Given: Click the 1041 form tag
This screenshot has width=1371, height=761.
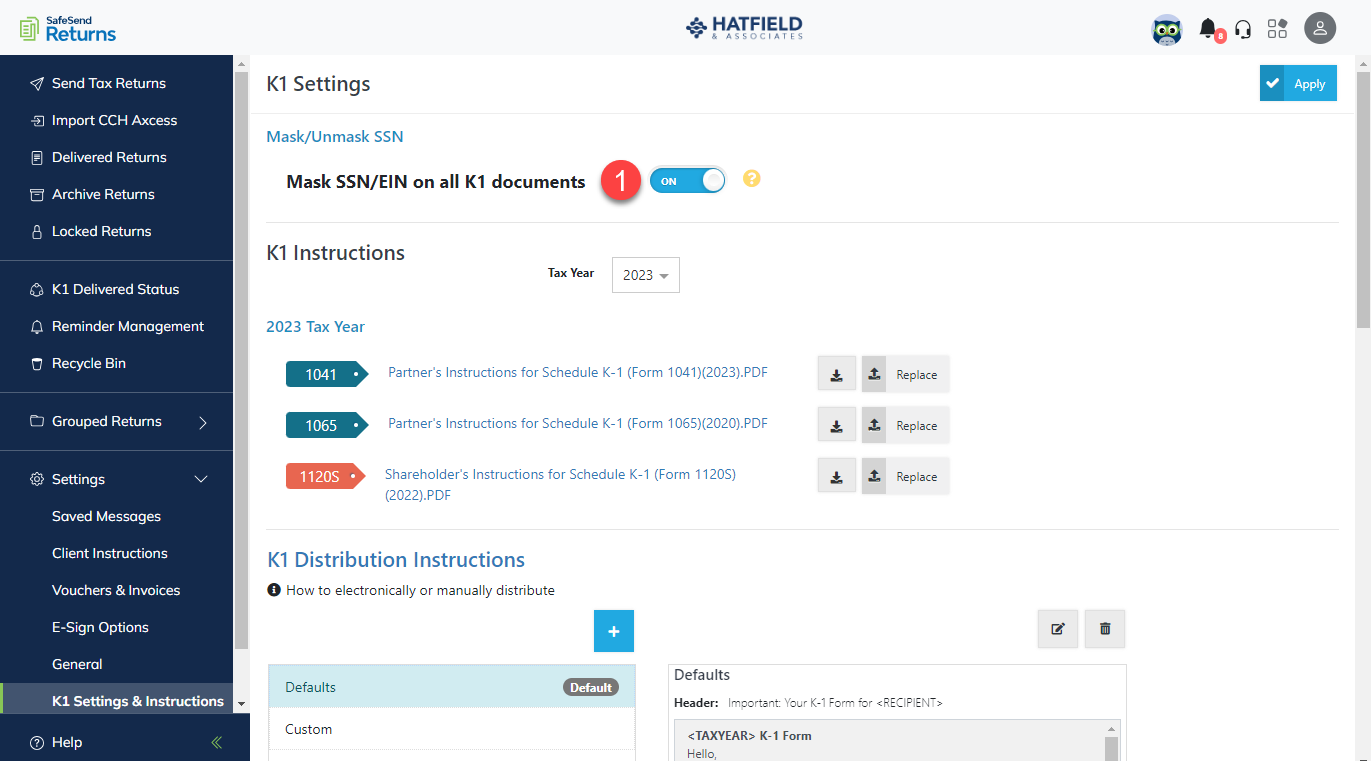Looking at the screenshot, I should (x=327, y=374).
